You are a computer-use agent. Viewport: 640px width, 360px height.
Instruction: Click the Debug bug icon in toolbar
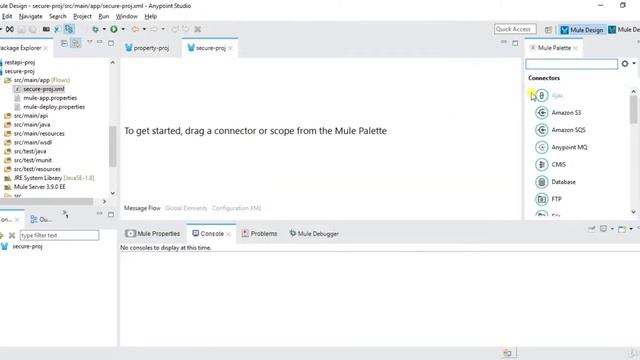[x=95, y=29]
